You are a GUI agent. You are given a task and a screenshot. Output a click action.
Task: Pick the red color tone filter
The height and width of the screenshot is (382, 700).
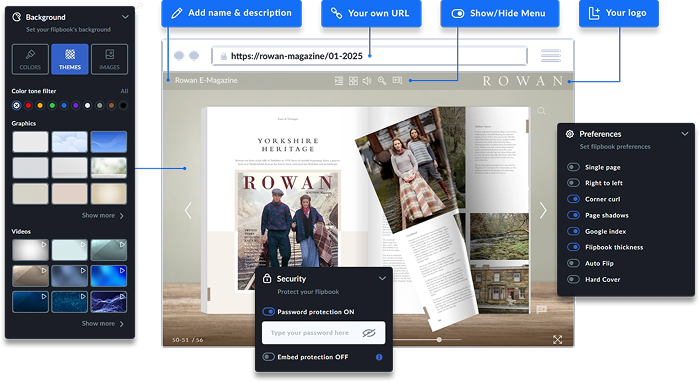pyautogui.click(x=28, y=106)
